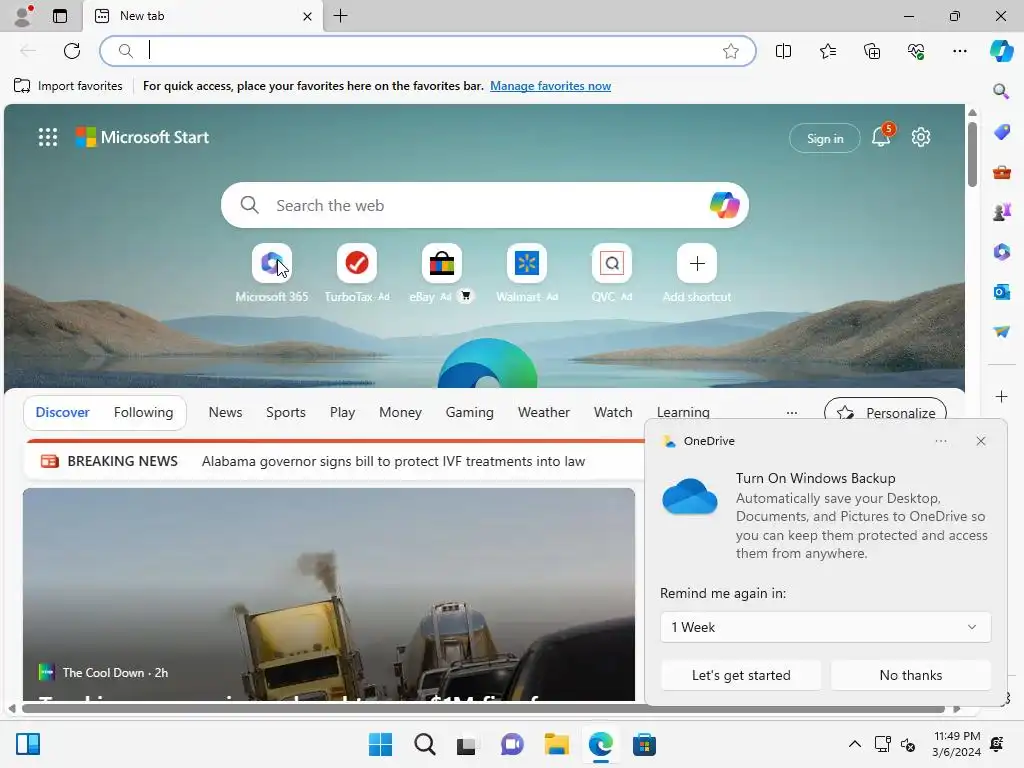Image resolution: width=1024 pixels, height=768 pixels.
Task: Open Windows Start menu
Action: coord(380,744)
